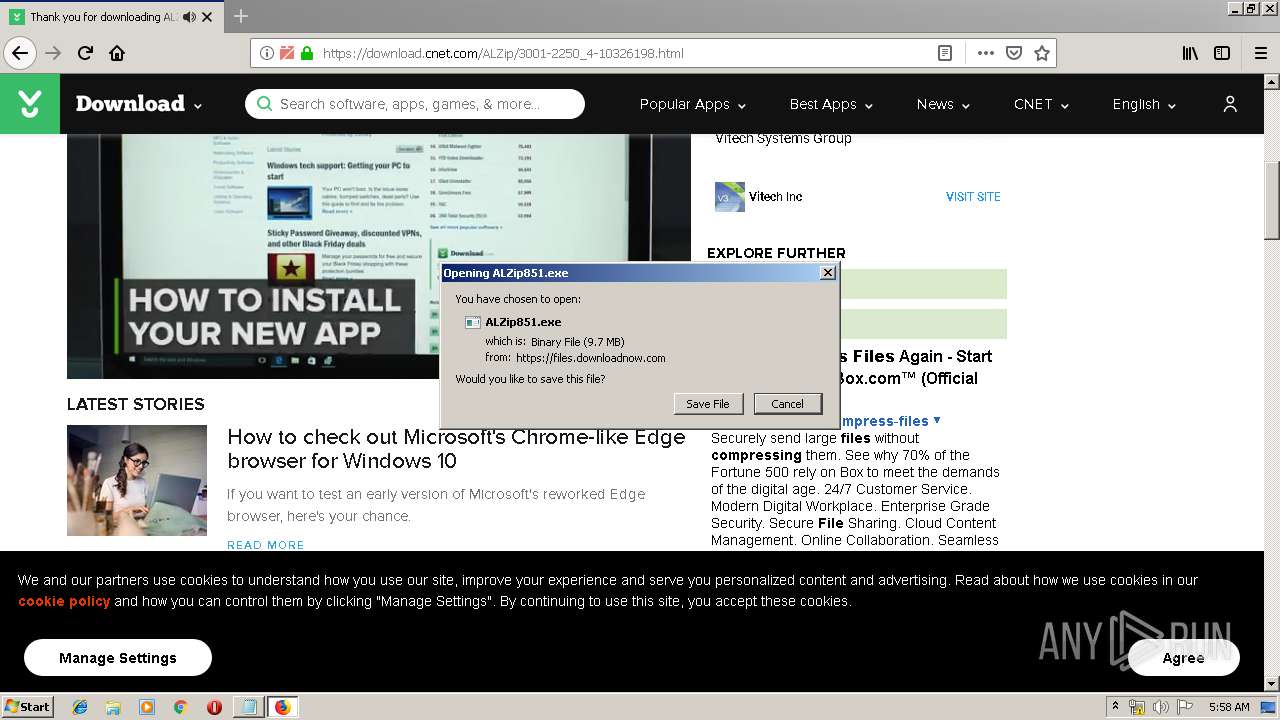Expand the CNET menu
The width and height of the screenshot is (1280, 720).
[1041, 104]
